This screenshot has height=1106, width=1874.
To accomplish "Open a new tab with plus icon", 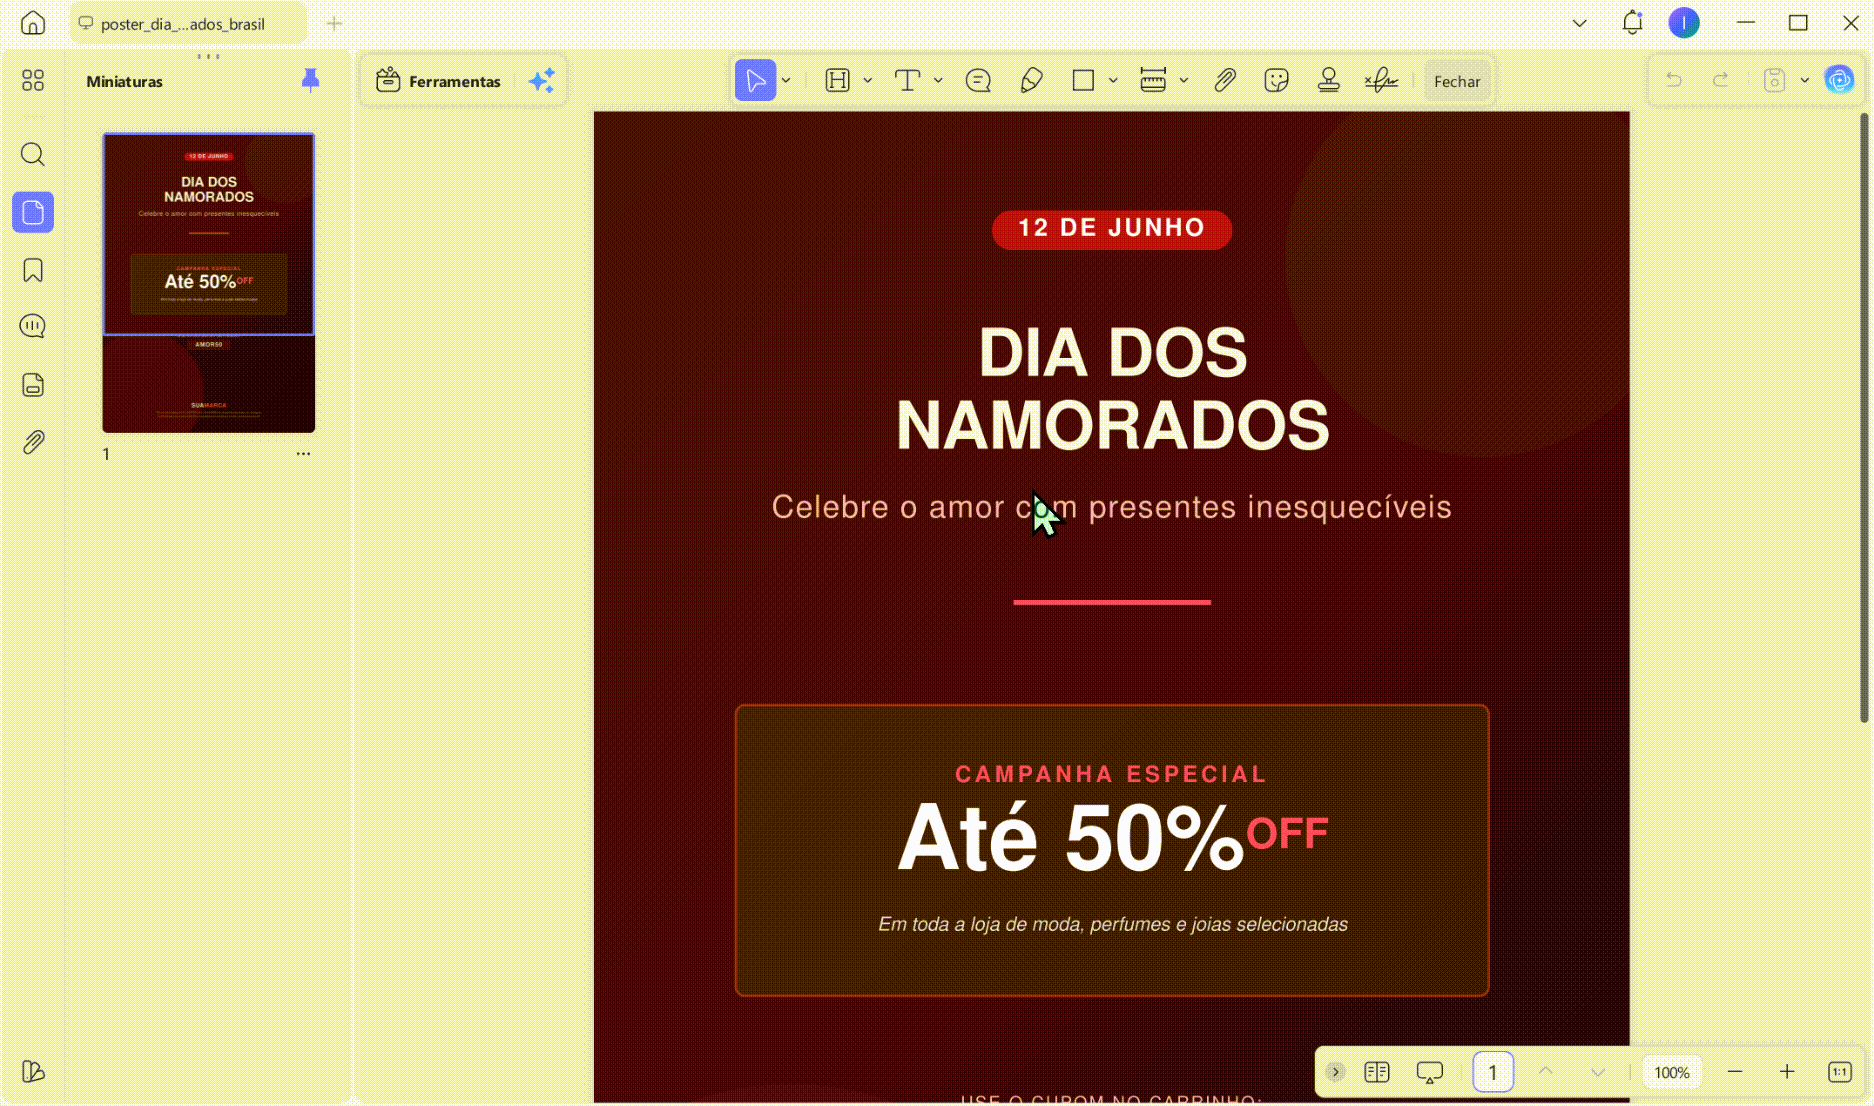I will pyautogui.click(x=334, y=23).
